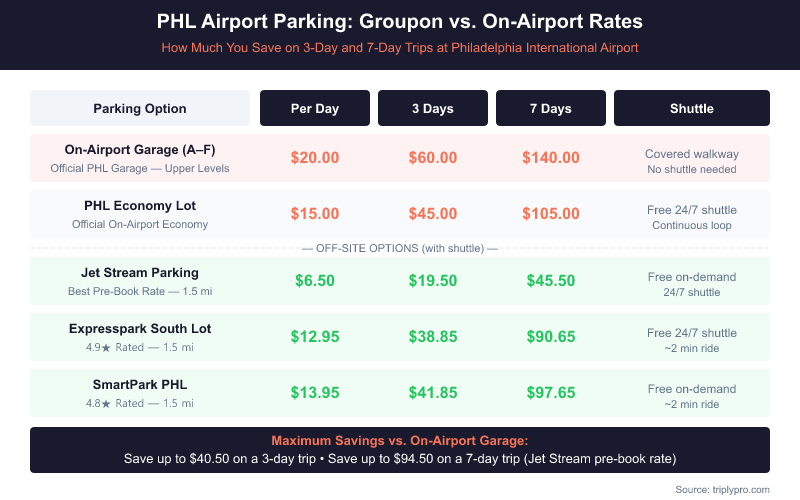Click the Parking Option column header
The height and width of the screenshot is (500, 800).
click(140, 108)
